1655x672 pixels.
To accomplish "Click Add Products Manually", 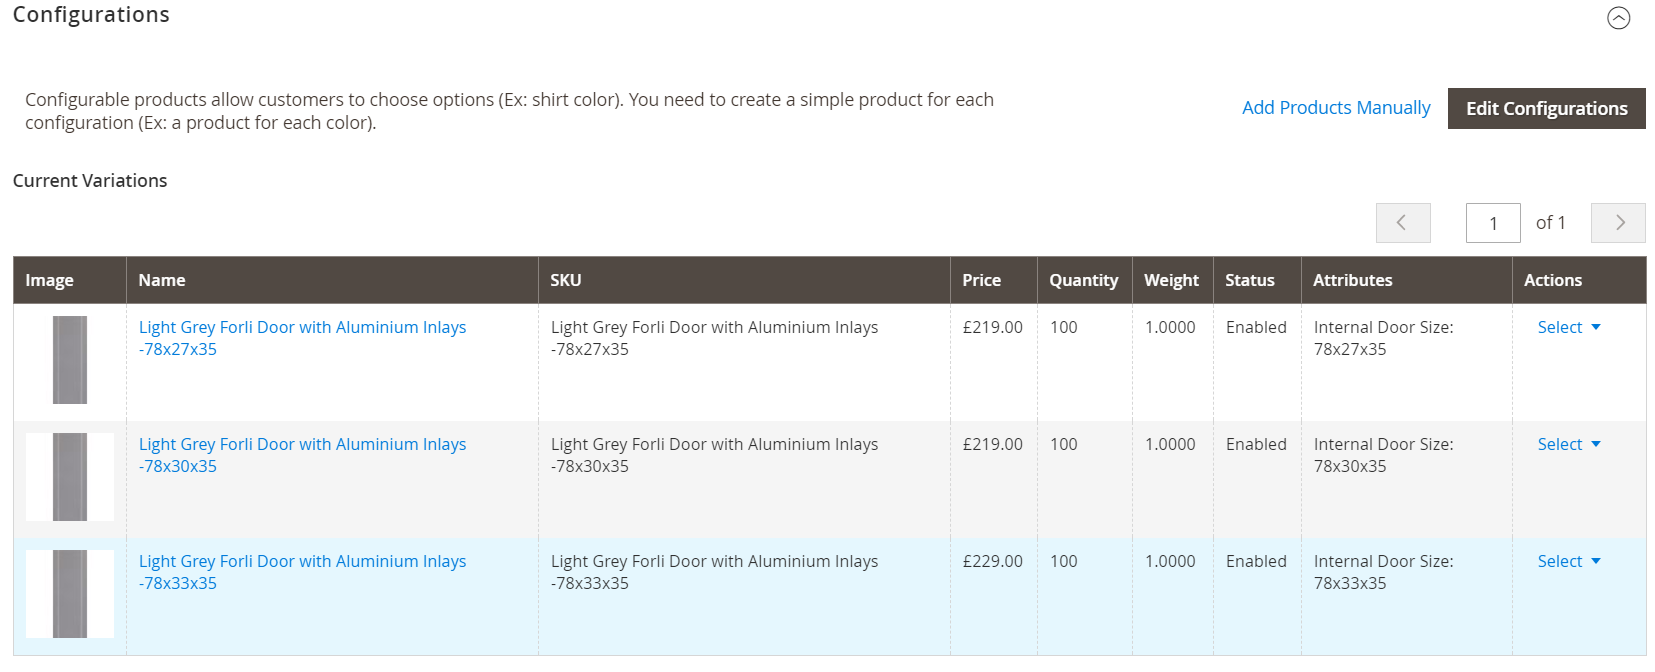I will tap(1336, 107).
